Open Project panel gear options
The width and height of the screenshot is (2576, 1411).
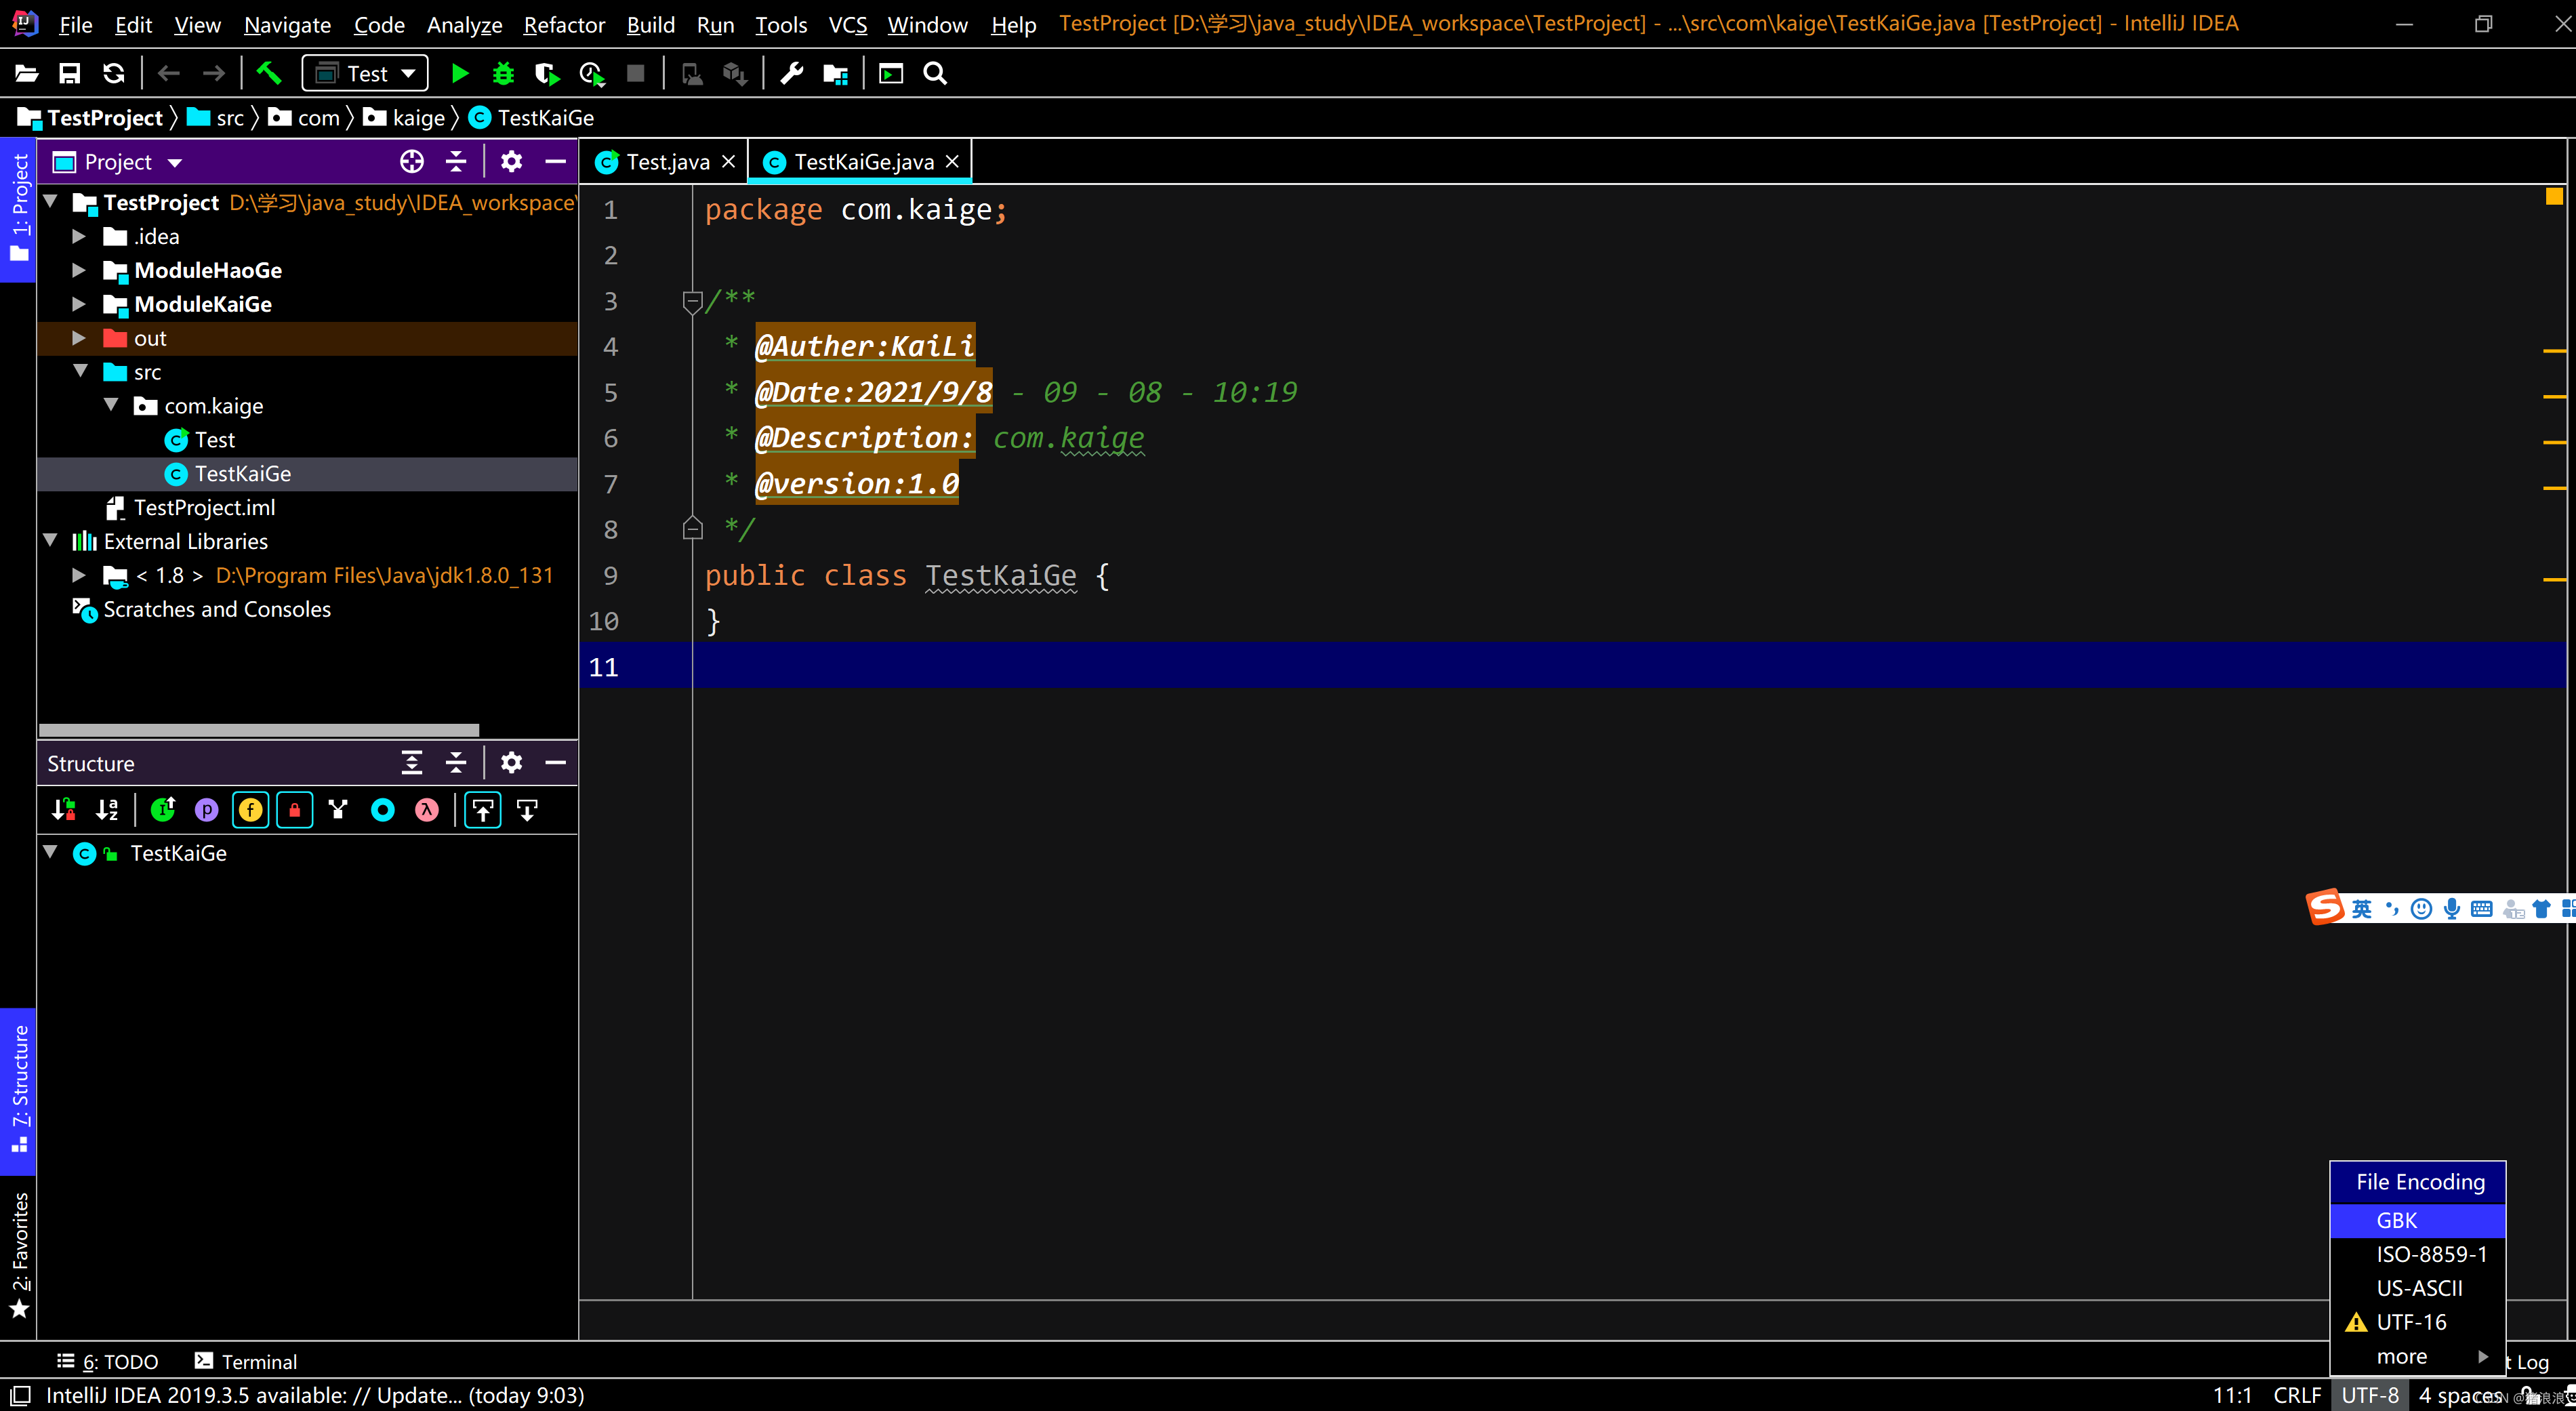pos(511,161)
